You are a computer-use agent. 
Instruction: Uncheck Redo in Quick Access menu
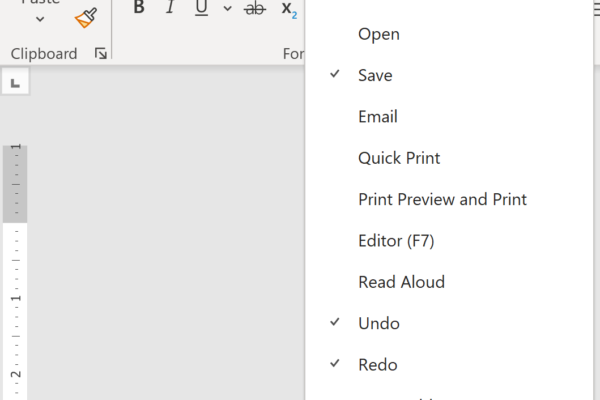coord(449,364)
